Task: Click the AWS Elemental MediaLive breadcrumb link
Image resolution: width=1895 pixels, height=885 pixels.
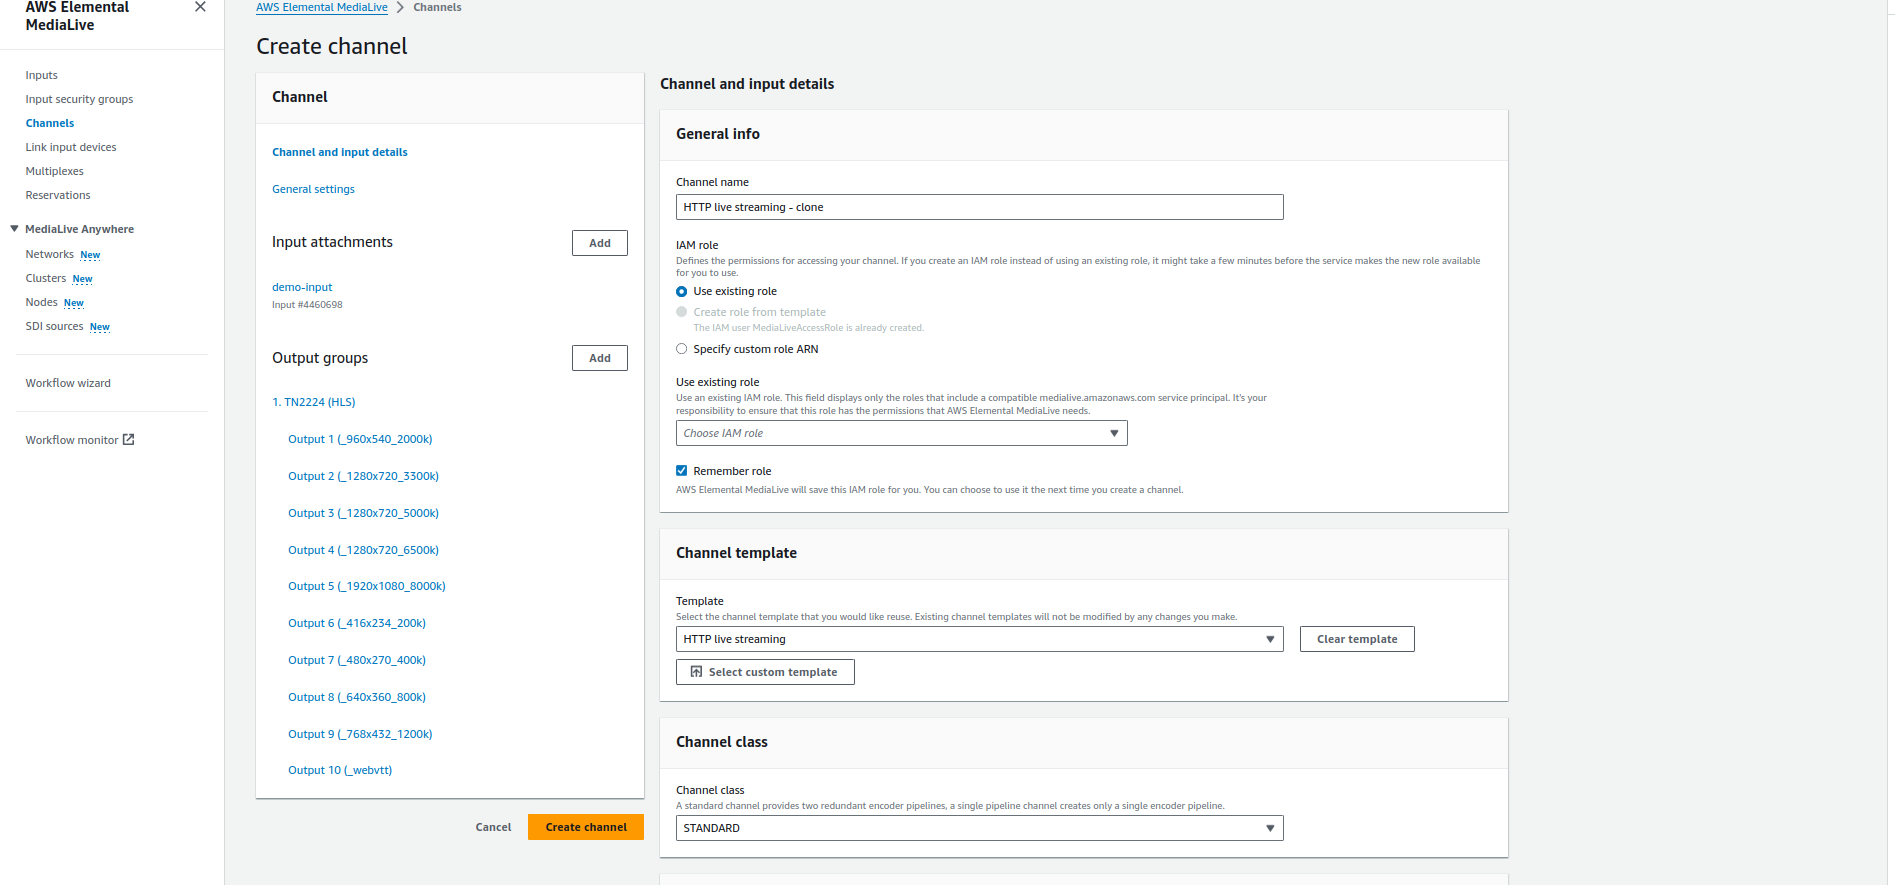Action: coord(322,7)
